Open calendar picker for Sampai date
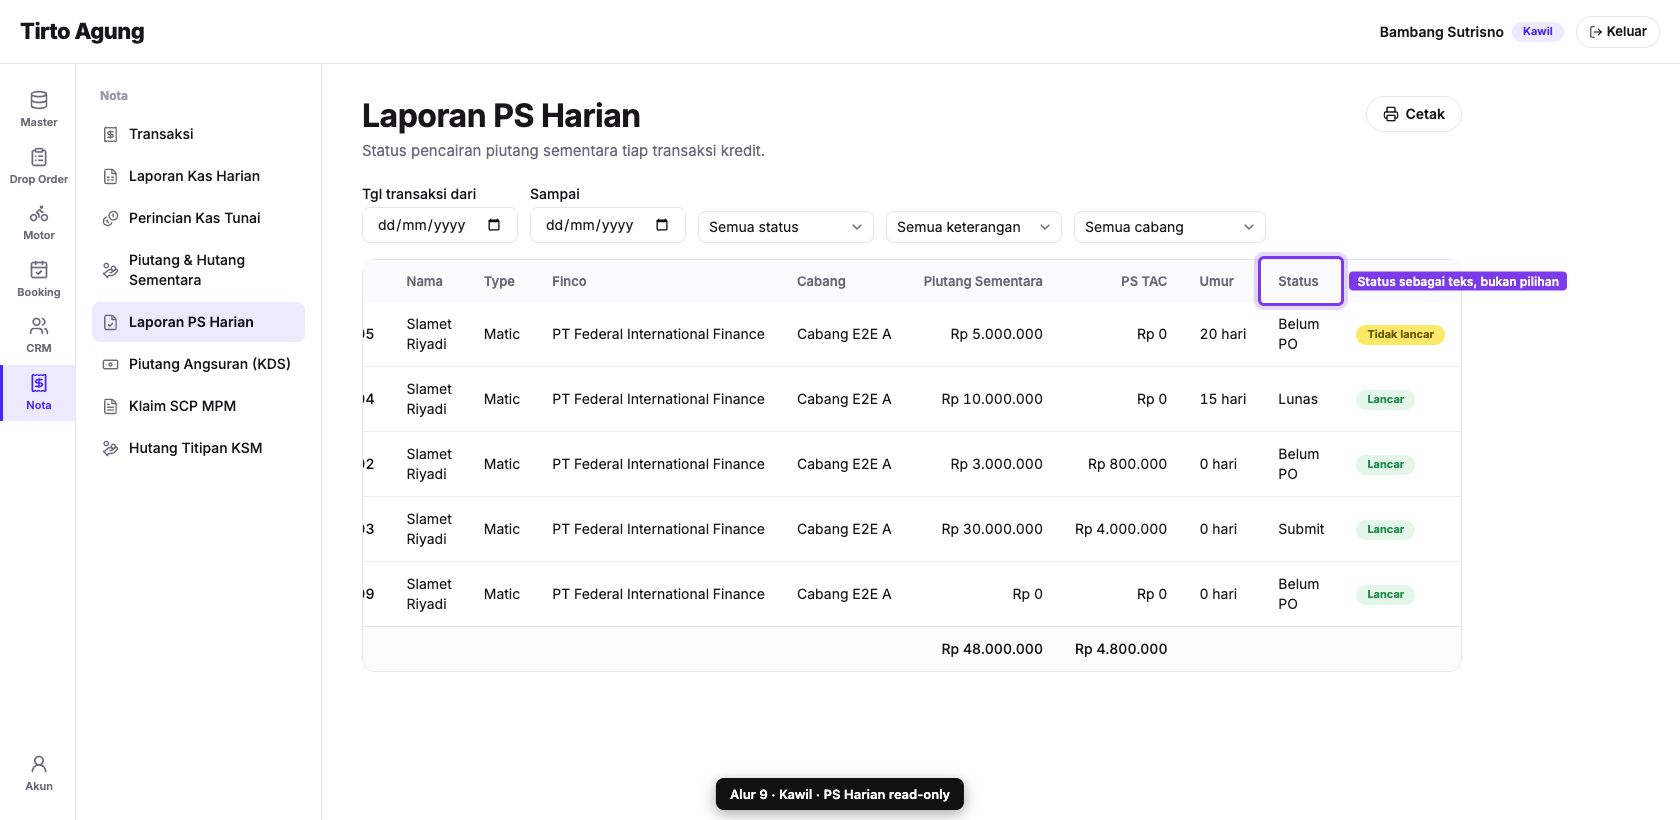The height and width of the screenshot is (820, 1680). tap(662, 225)
